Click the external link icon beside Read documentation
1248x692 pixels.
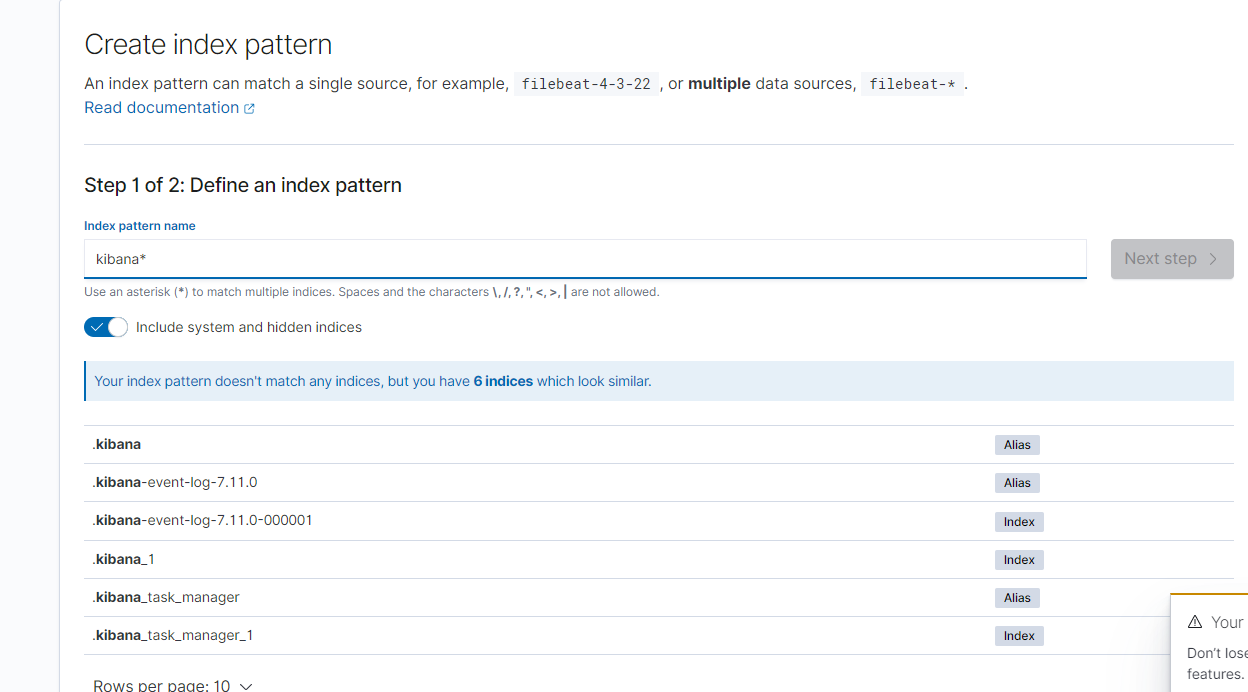249,107
